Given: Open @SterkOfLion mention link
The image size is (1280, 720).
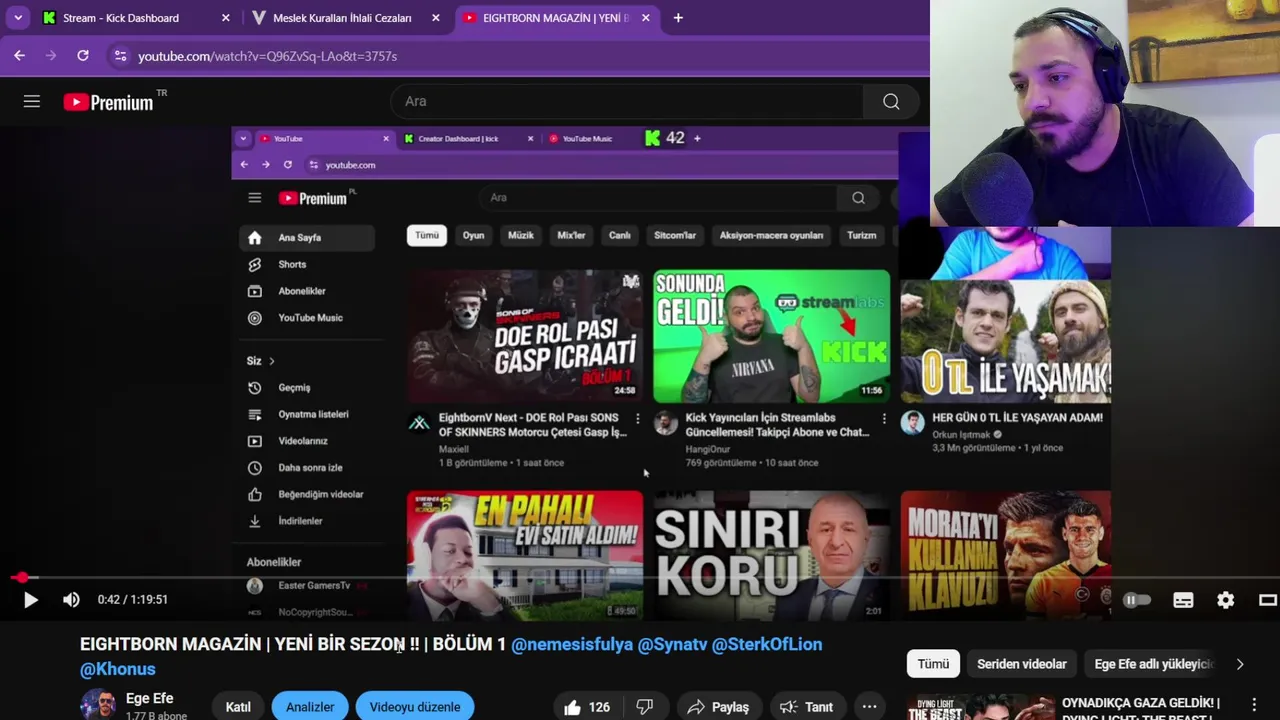Looking at the screenshot, I should (767, 644).
